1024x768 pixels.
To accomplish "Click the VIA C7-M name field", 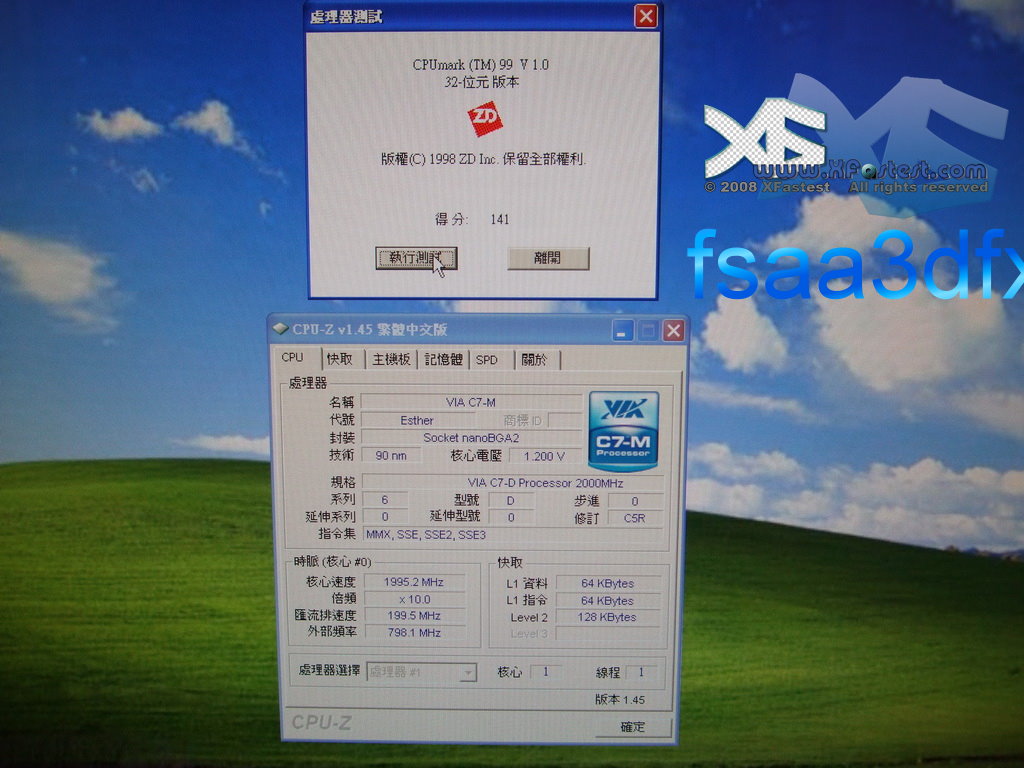I will (471, 402).
